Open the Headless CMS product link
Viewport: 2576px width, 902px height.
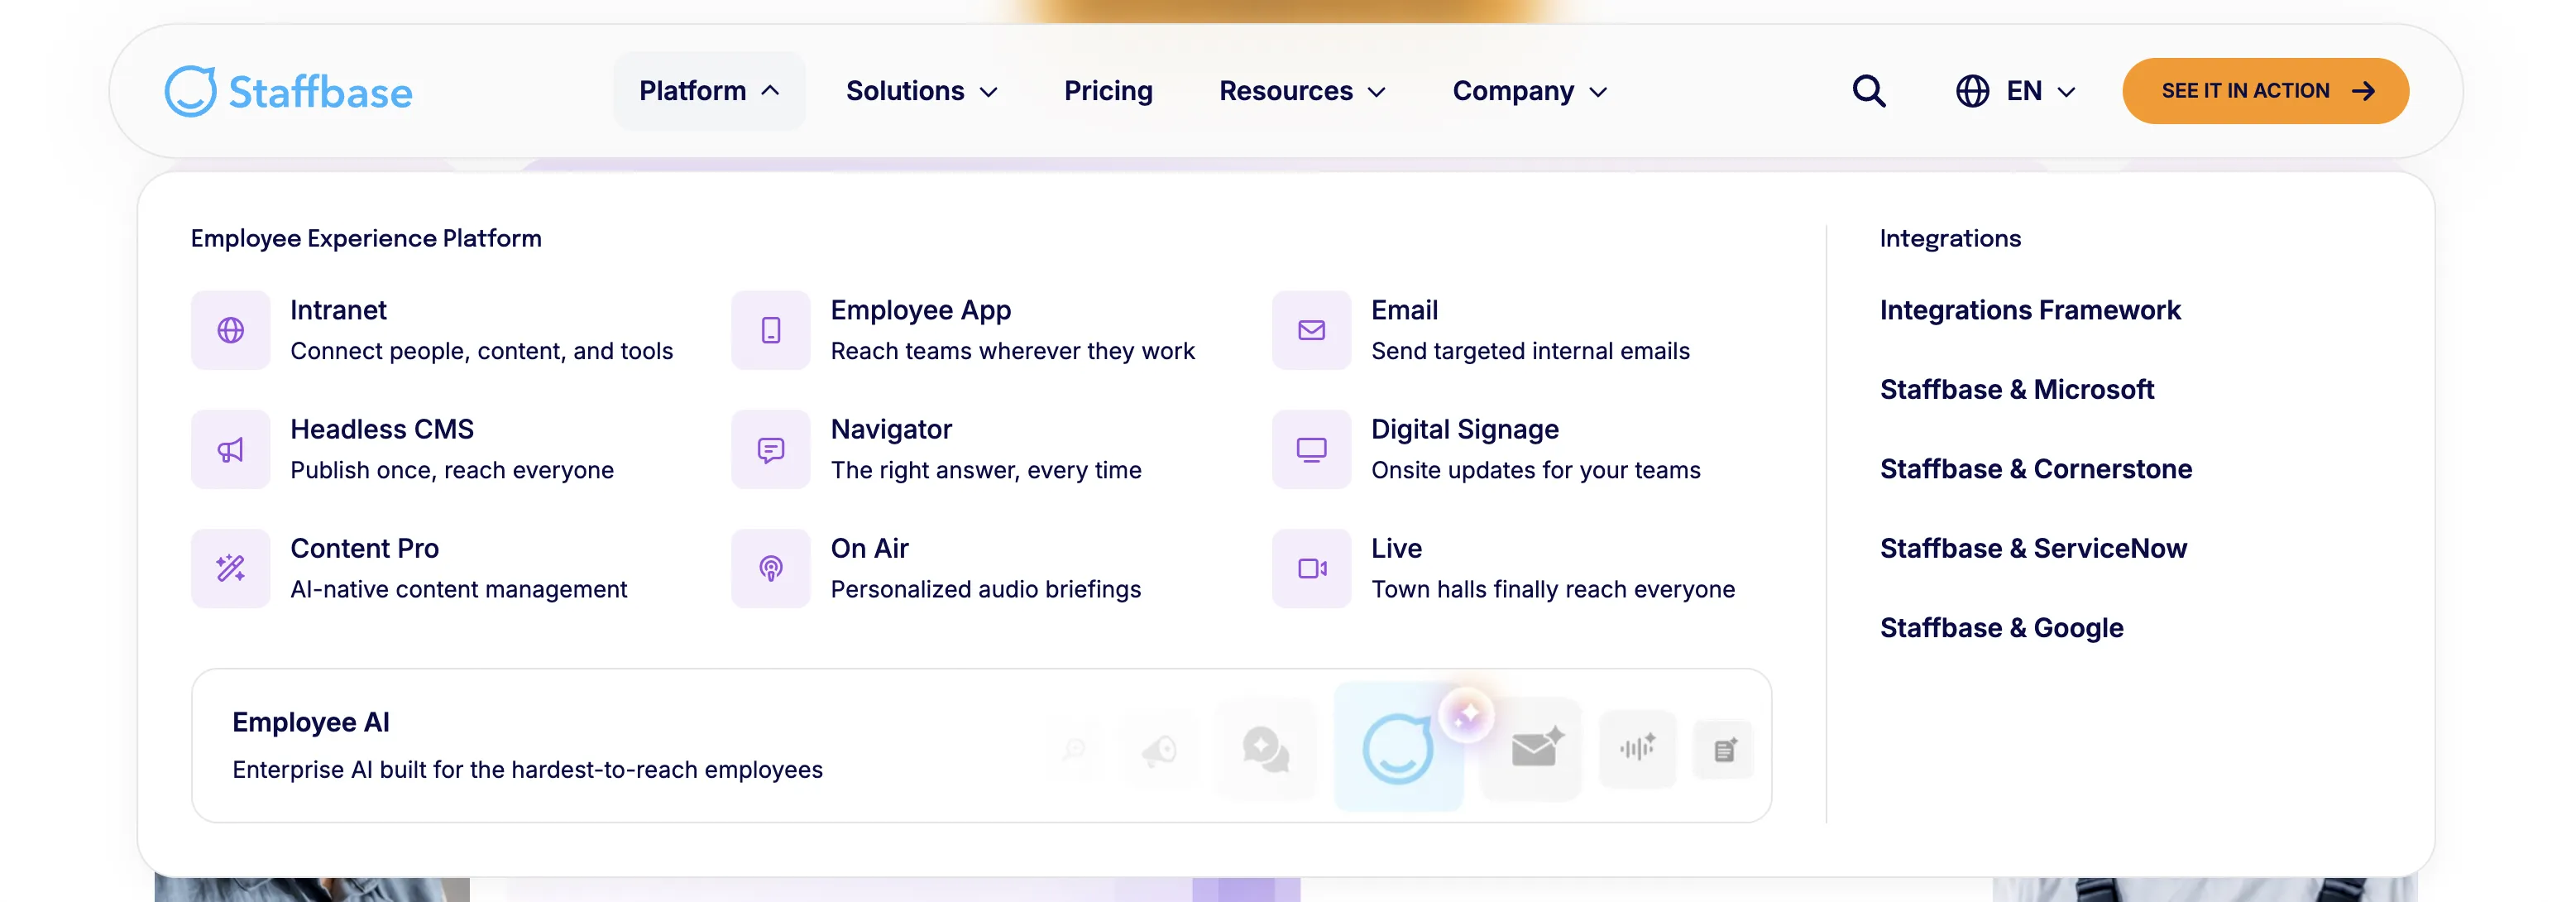click(x=382, y=429)
